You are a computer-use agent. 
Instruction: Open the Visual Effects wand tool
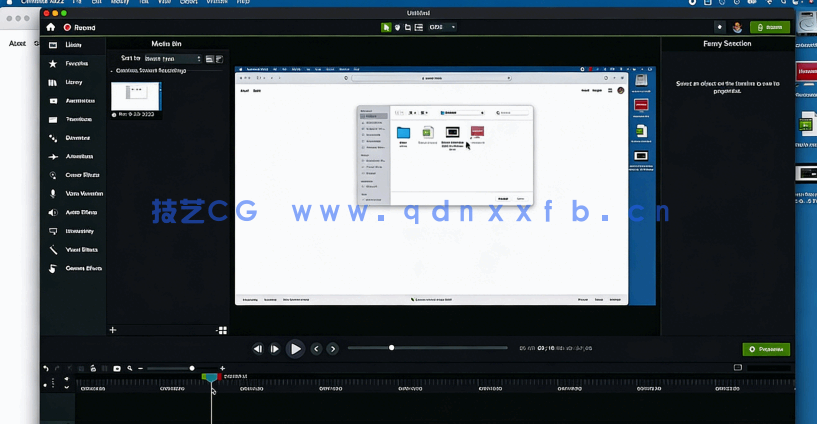click(53, 250)
